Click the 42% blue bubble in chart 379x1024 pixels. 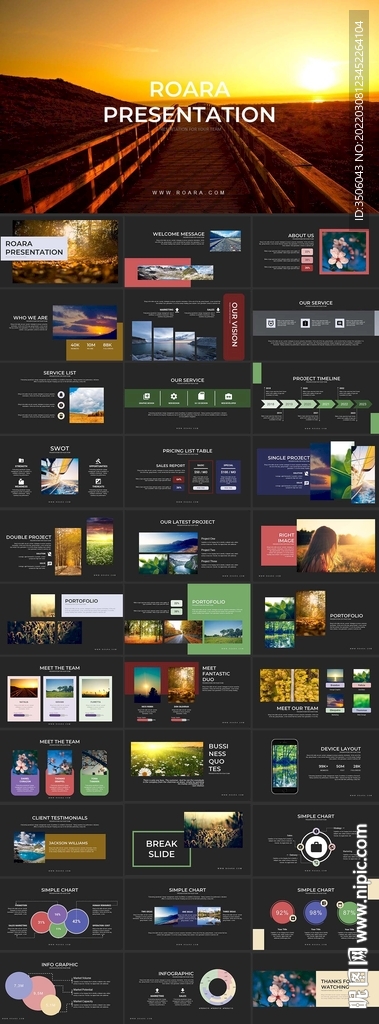[x=76, y=921]
